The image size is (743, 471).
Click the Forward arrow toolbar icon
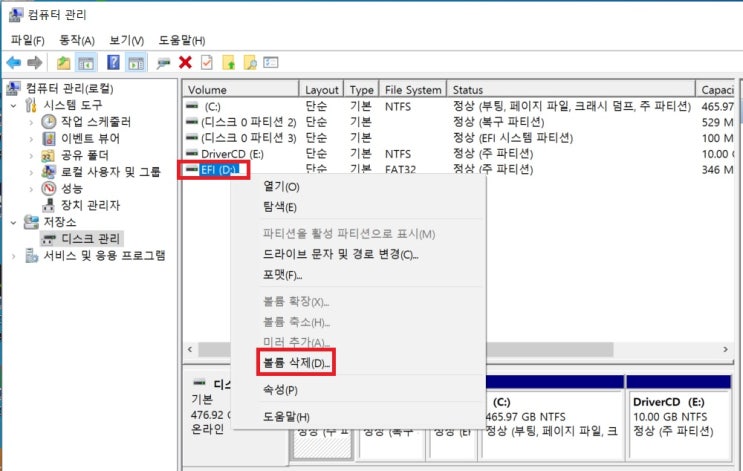tap(35, 62)
